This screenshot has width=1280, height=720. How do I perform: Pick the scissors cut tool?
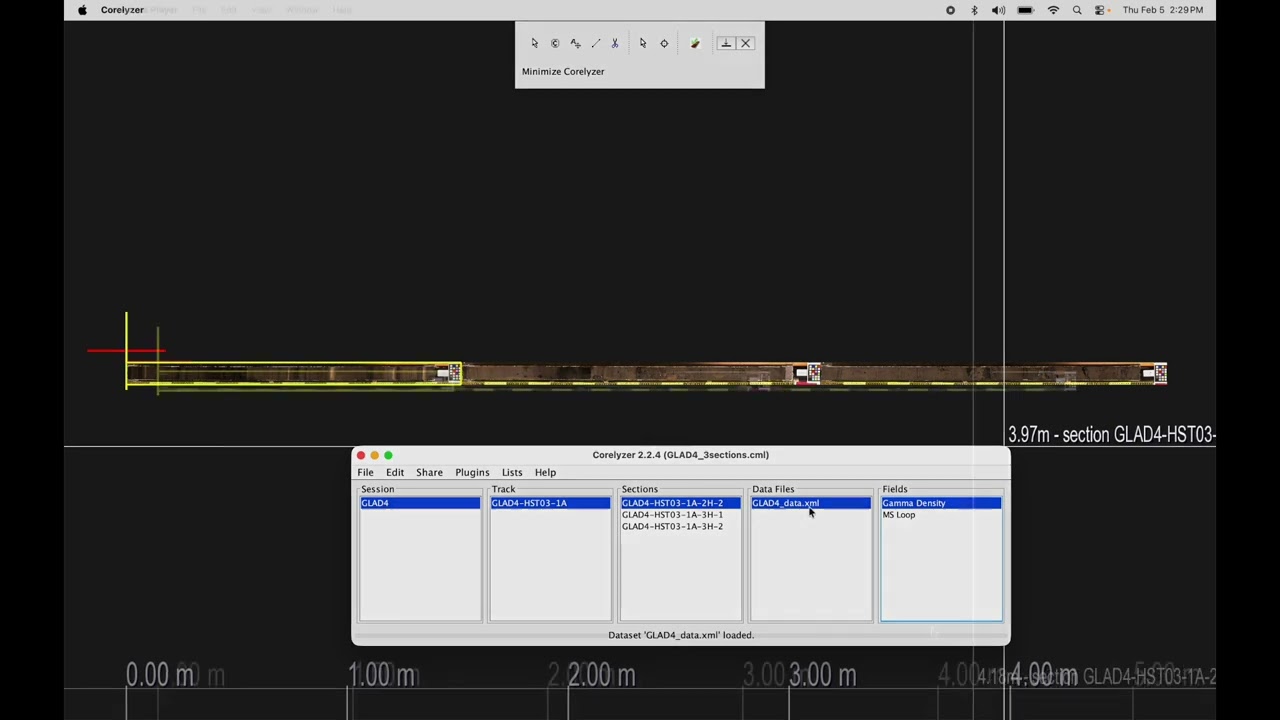(614, 43)
